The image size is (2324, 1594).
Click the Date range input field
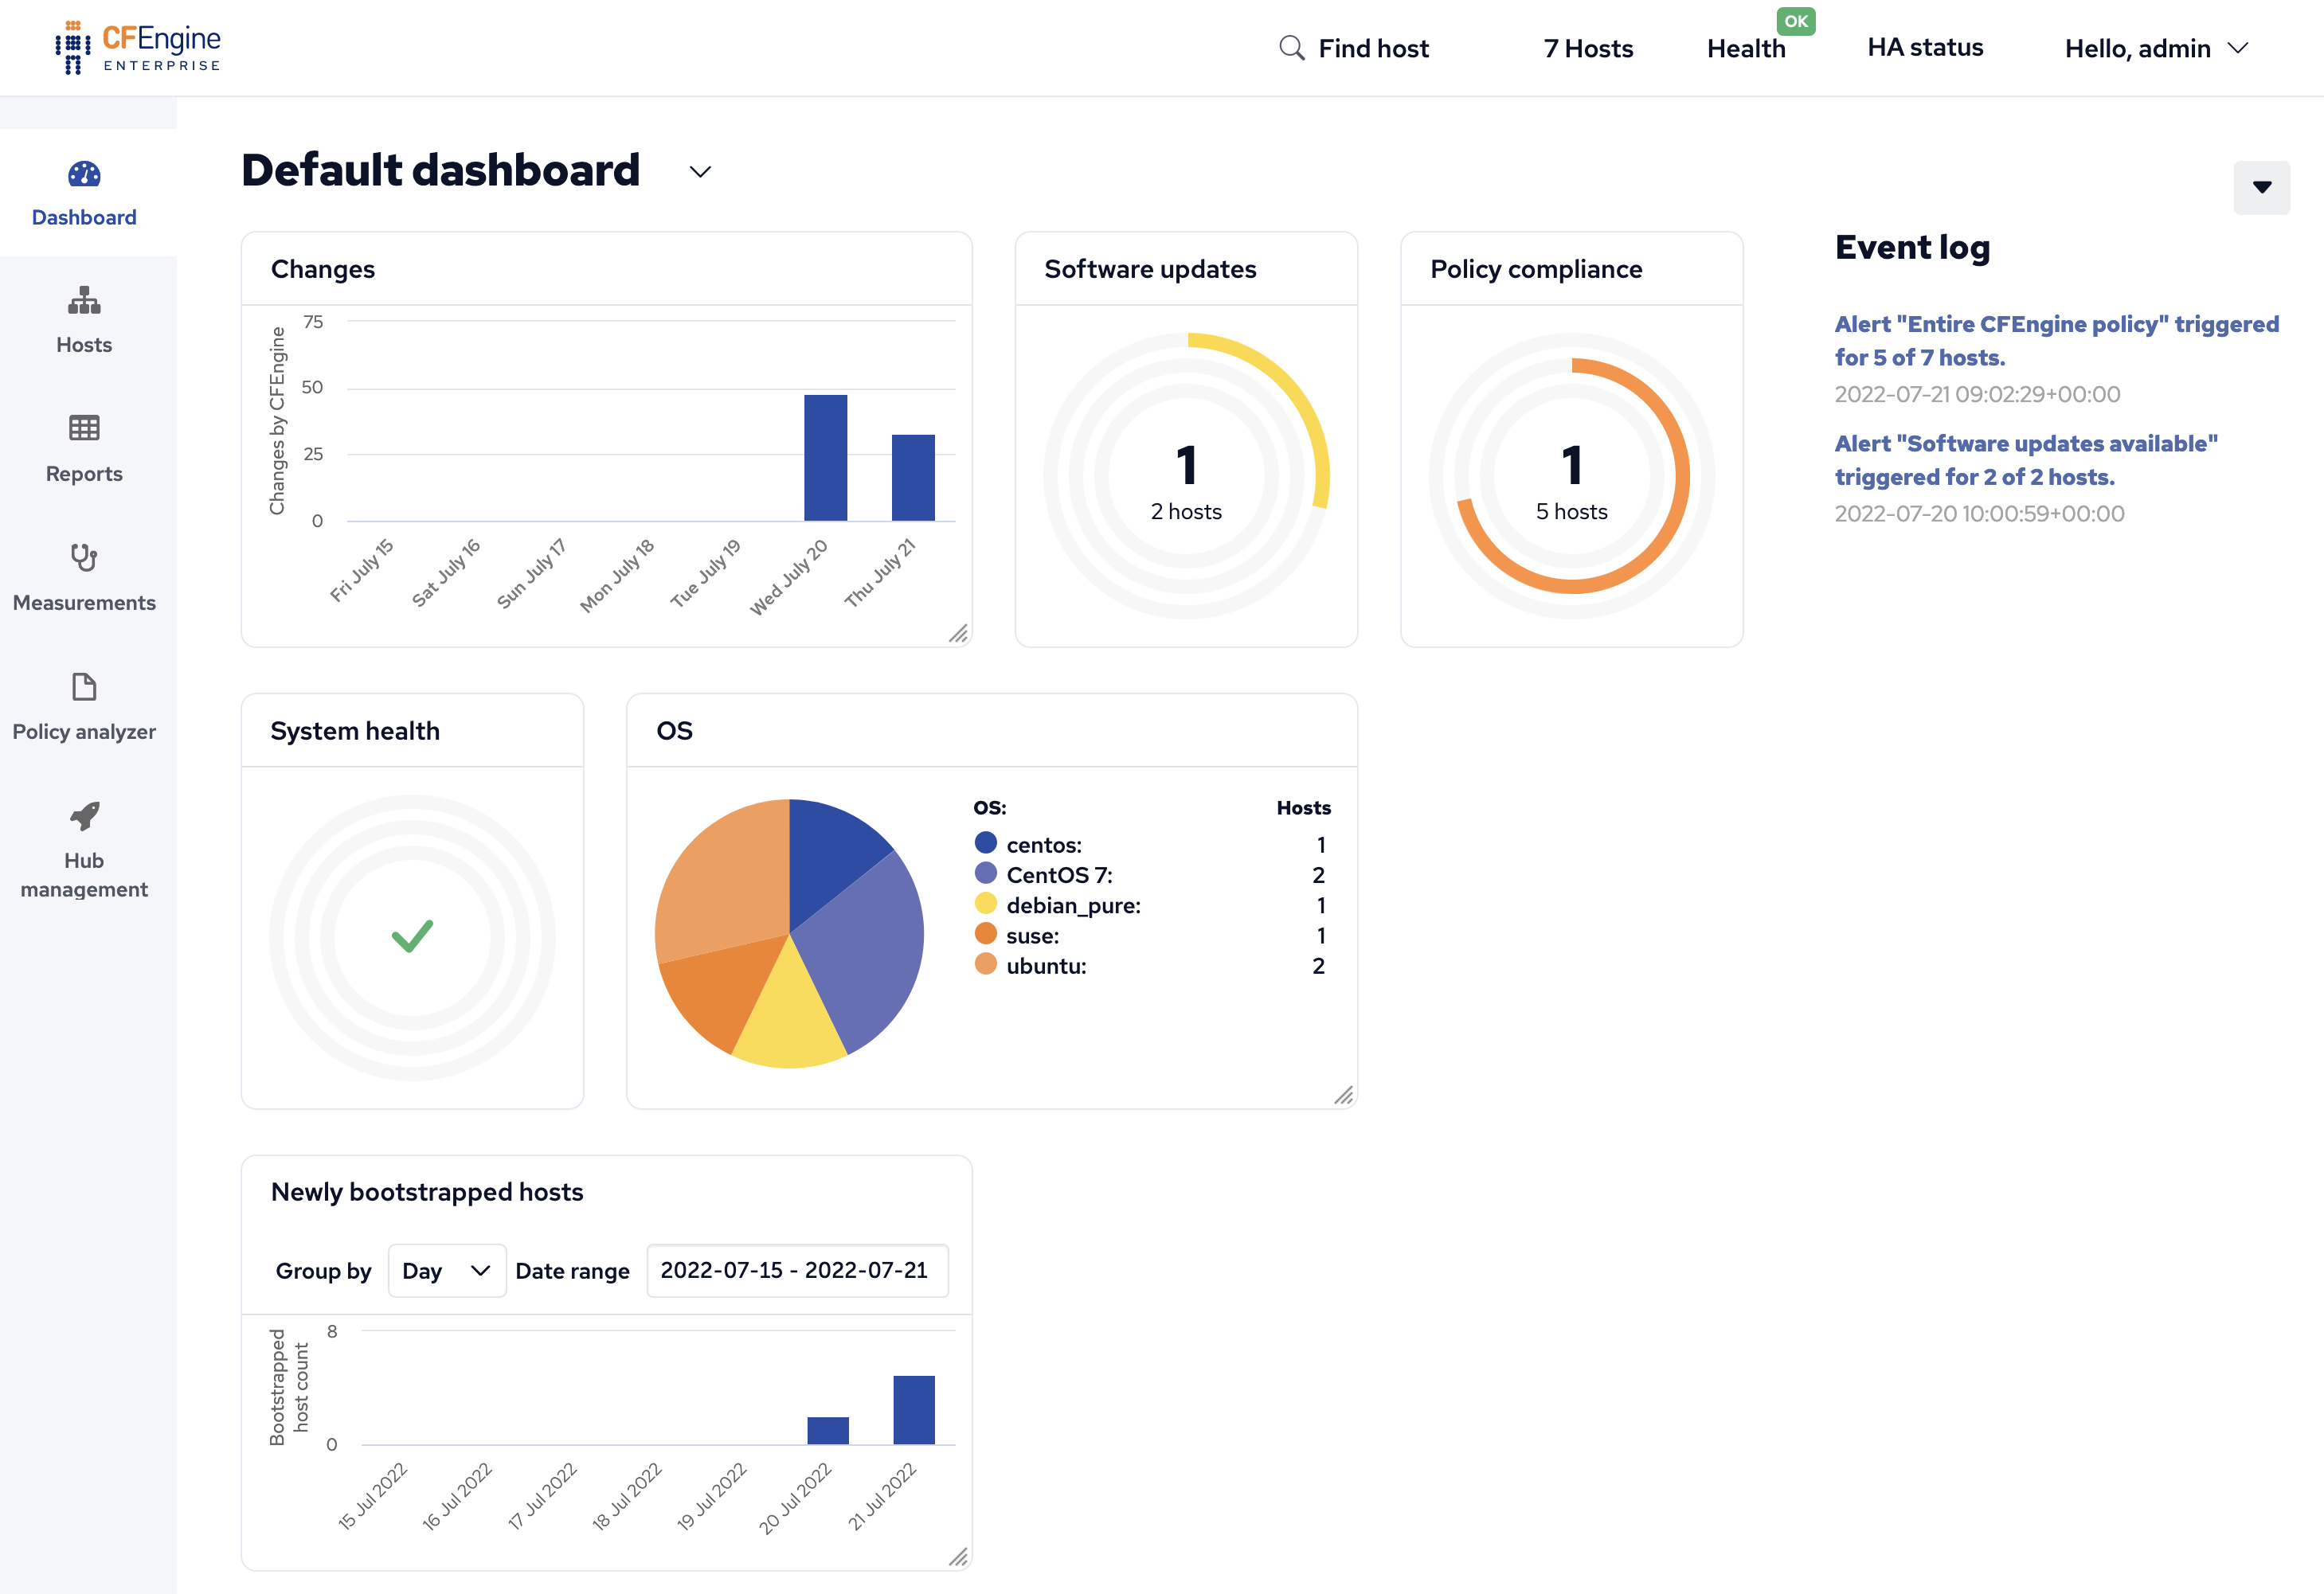(x=797, y=1270)
